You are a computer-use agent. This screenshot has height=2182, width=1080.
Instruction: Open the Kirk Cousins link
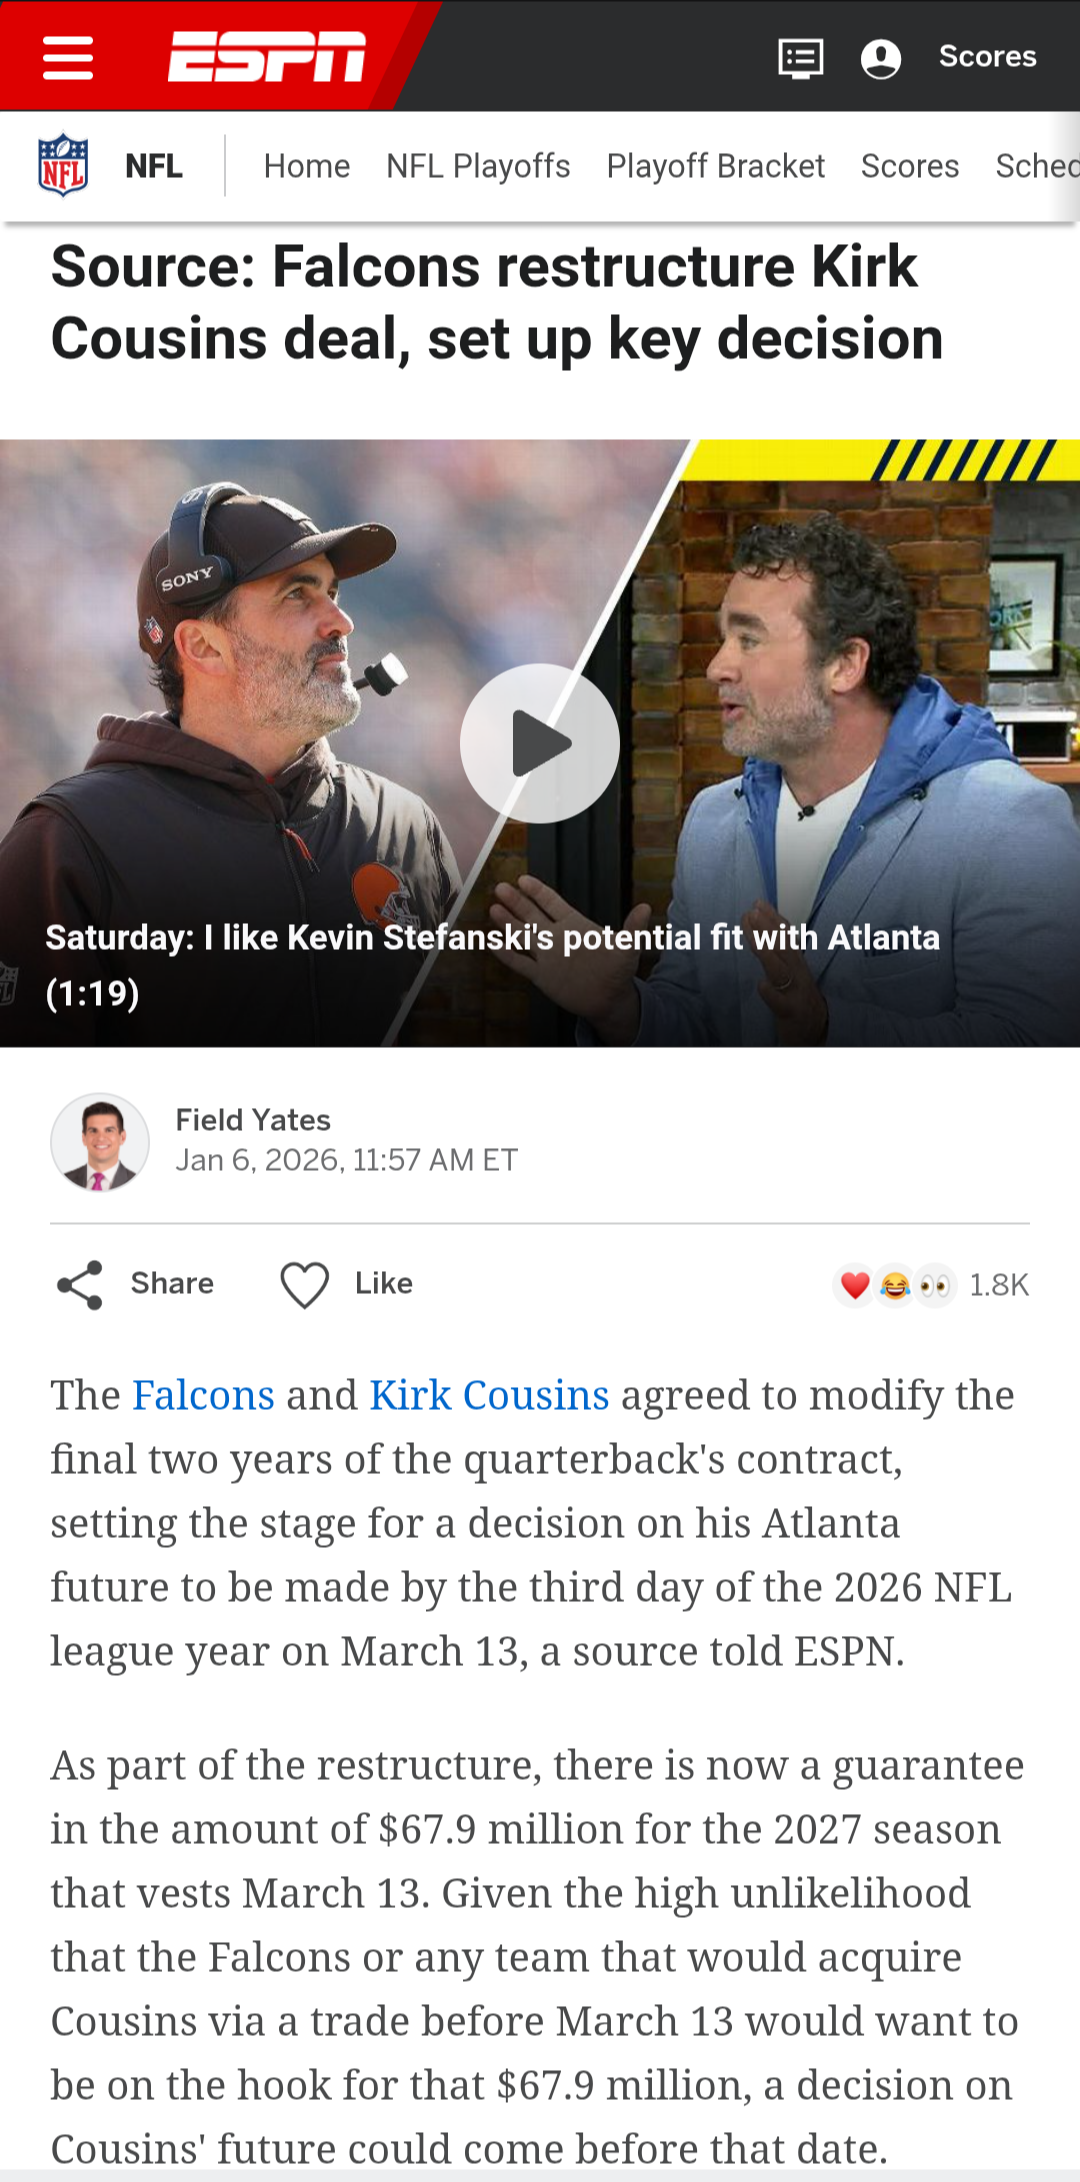[489, 1395]
